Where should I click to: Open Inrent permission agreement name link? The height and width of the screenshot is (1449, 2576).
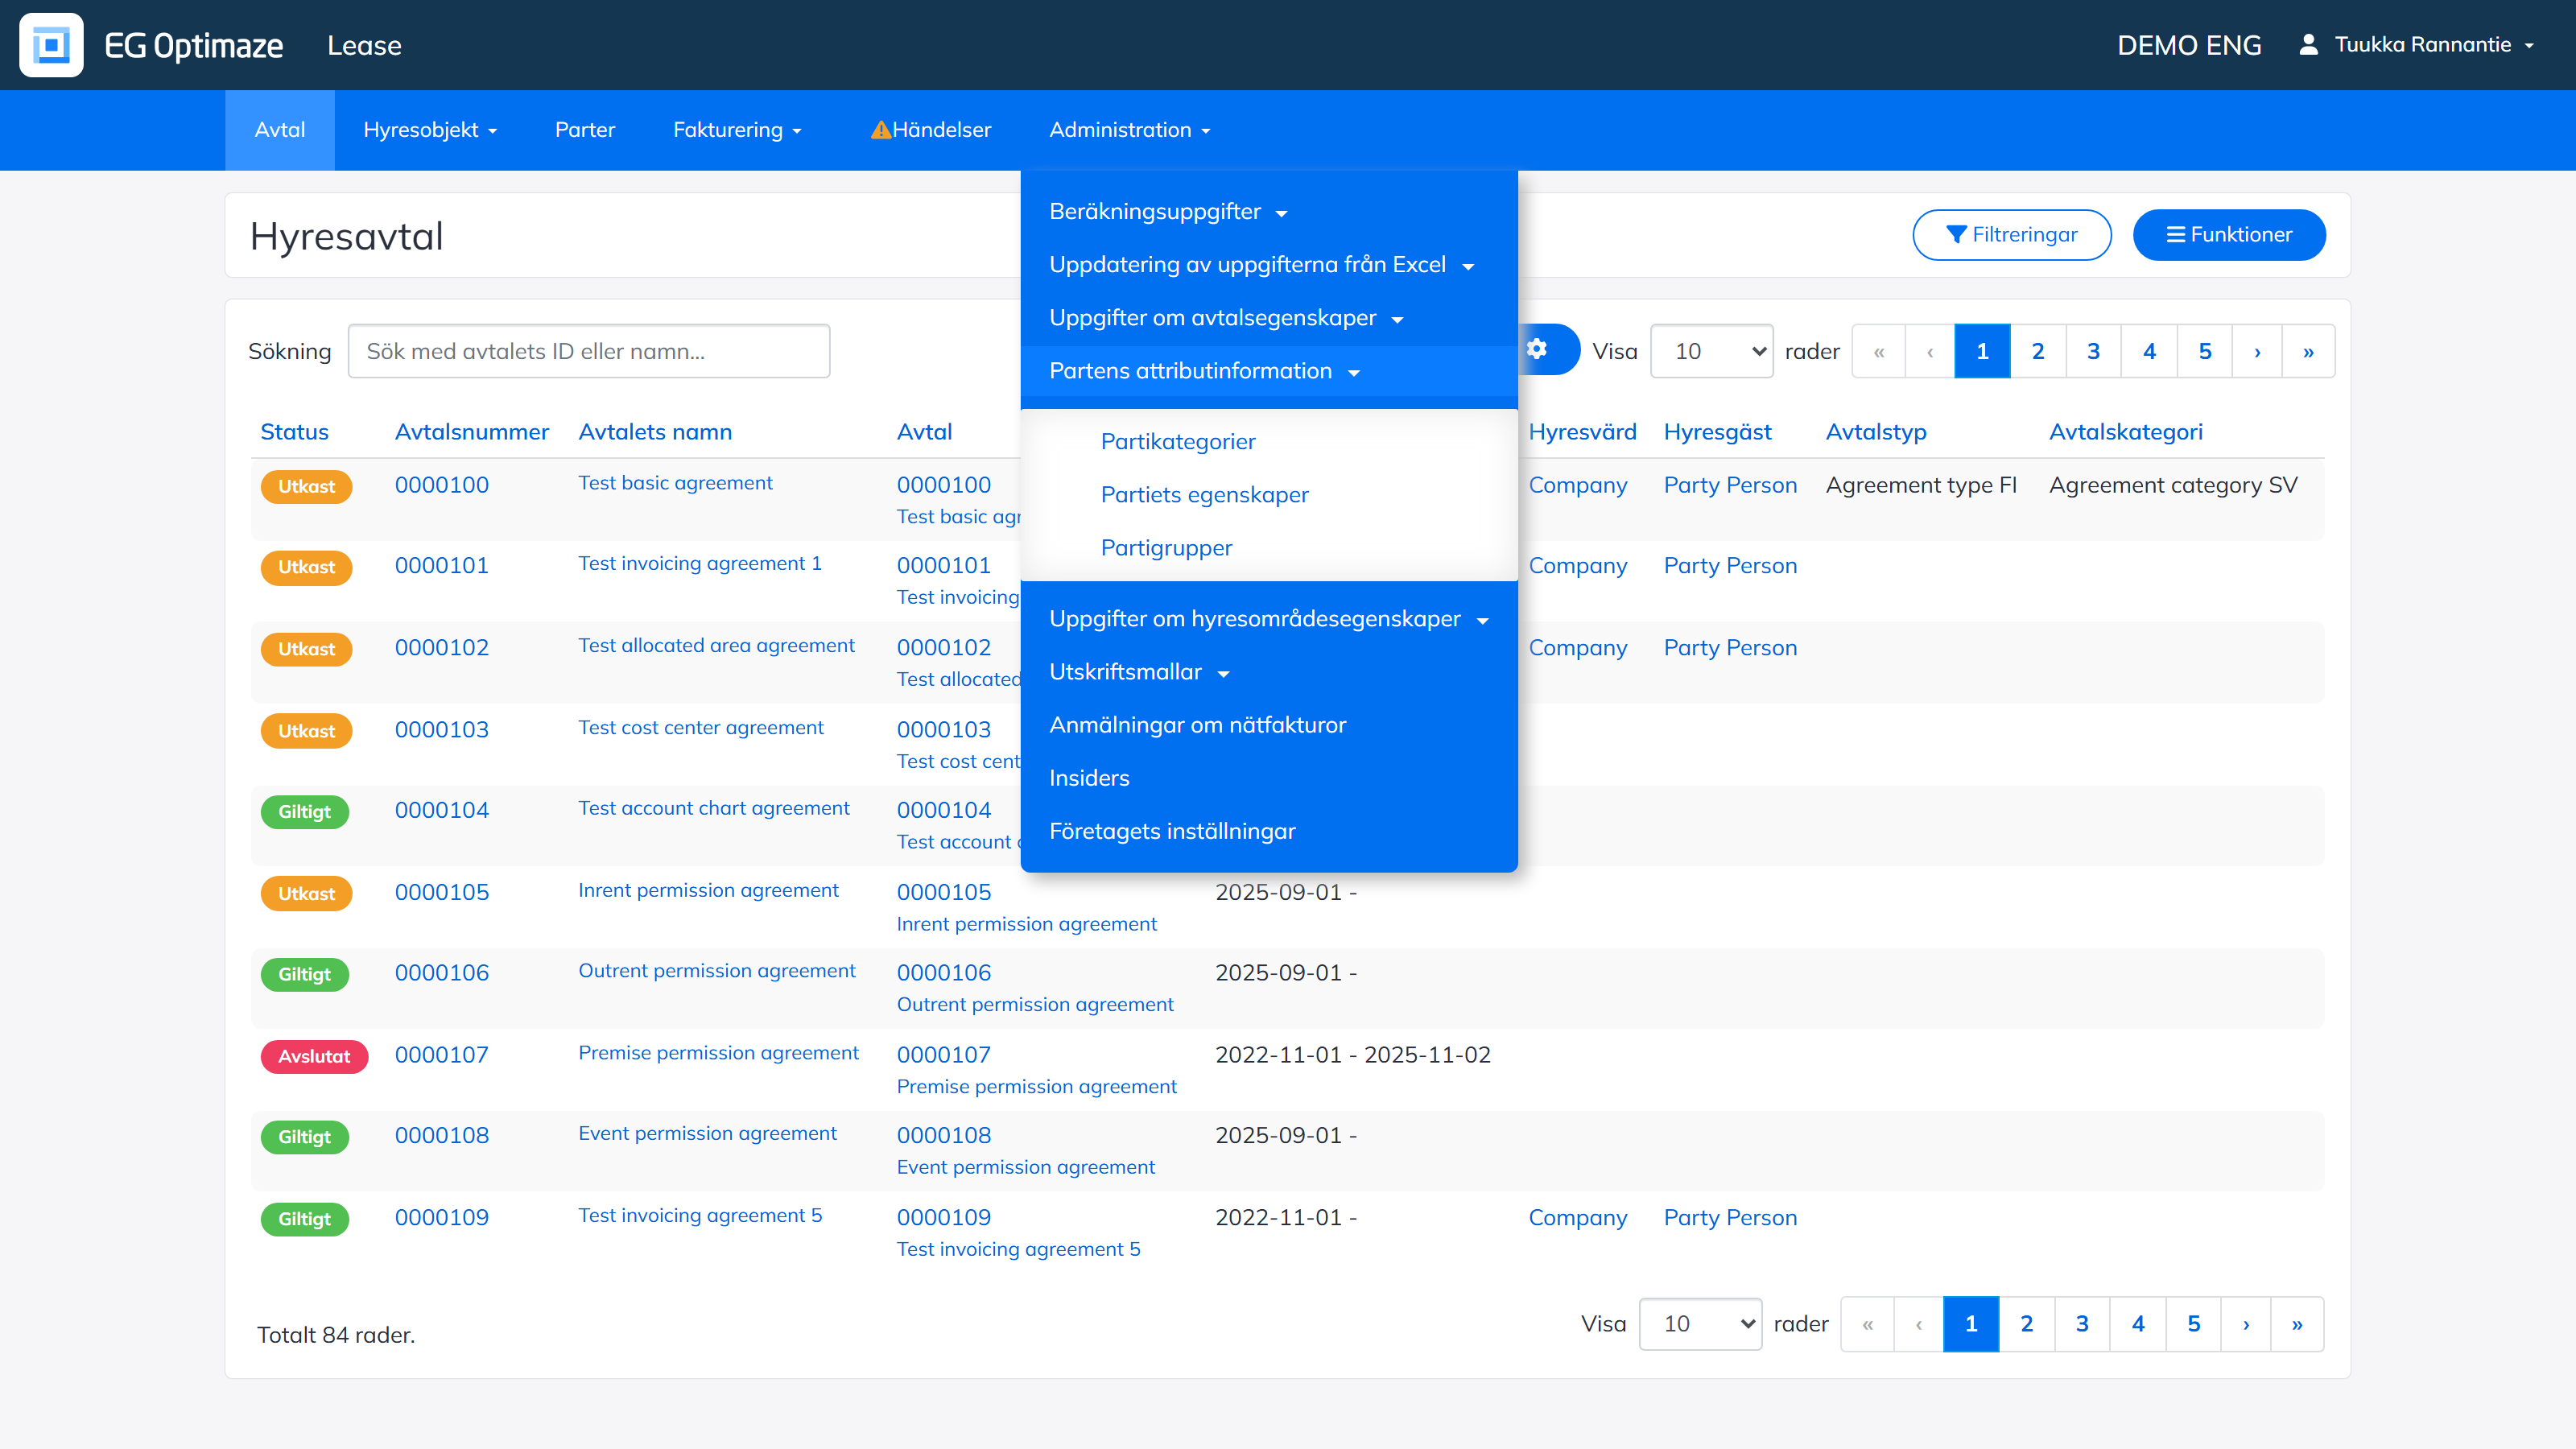[x=708, y=890]
